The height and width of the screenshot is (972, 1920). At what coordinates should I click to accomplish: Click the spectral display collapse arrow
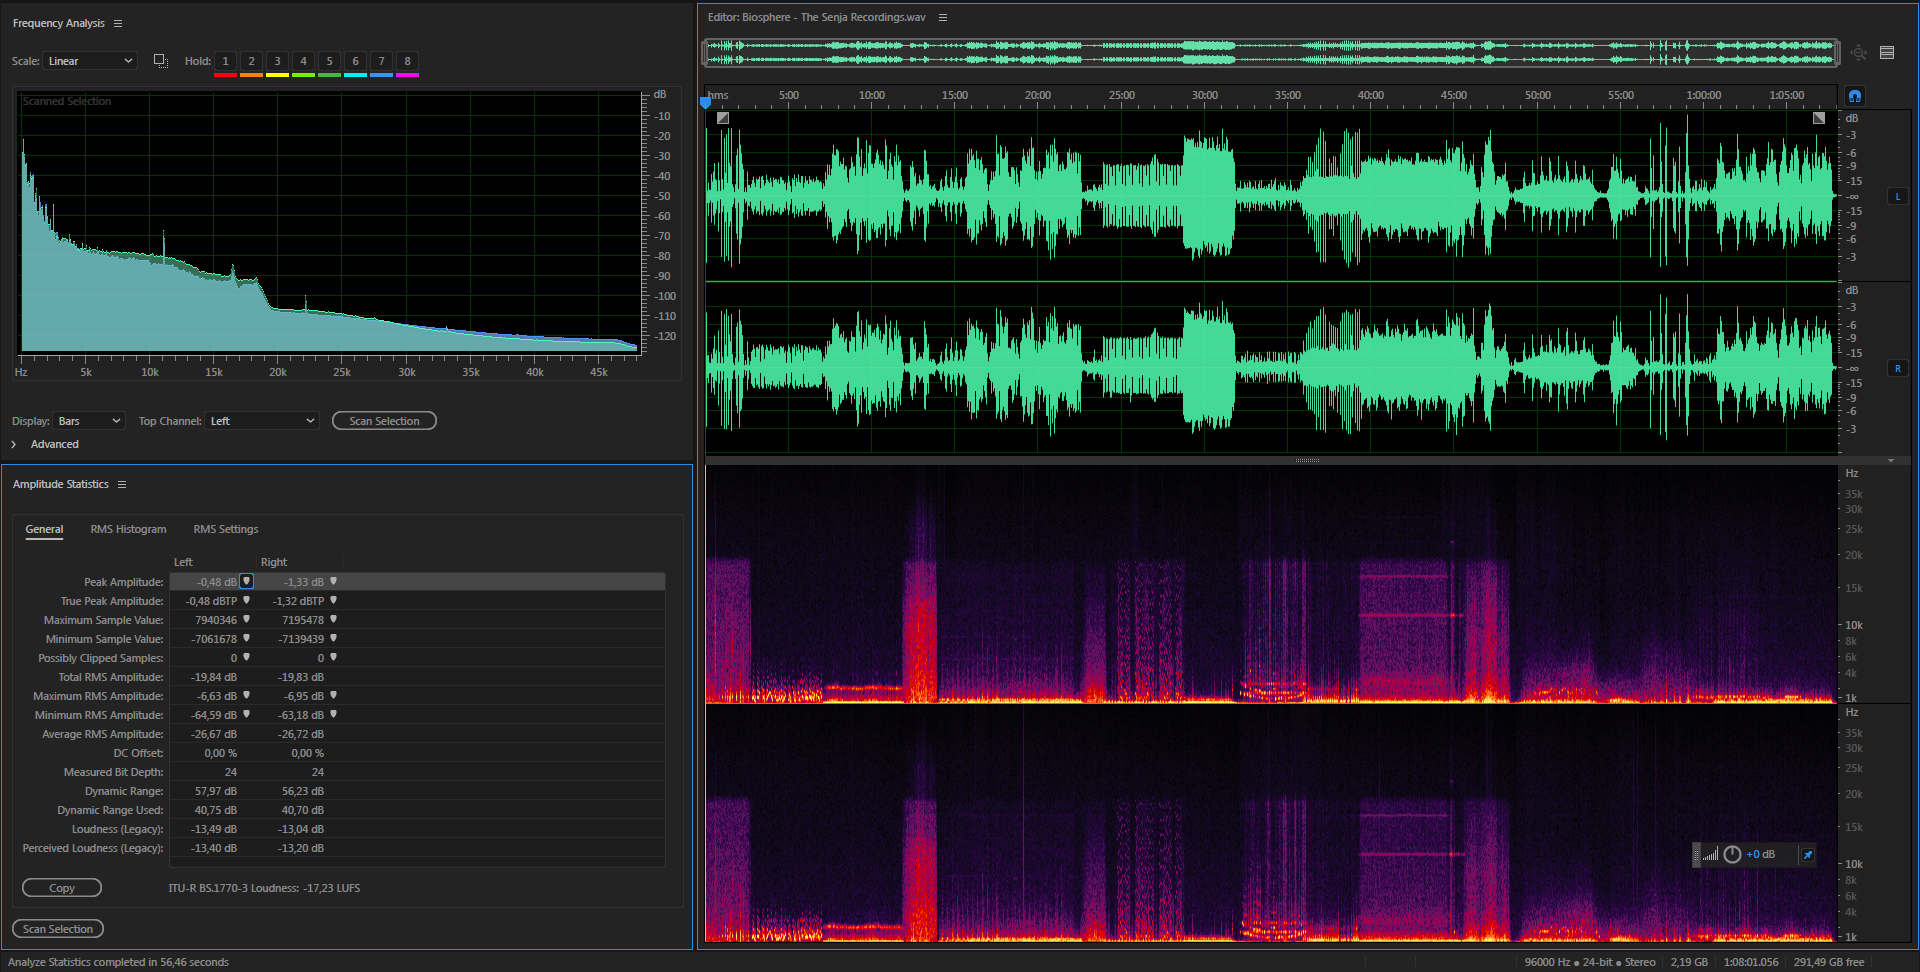1891,461
